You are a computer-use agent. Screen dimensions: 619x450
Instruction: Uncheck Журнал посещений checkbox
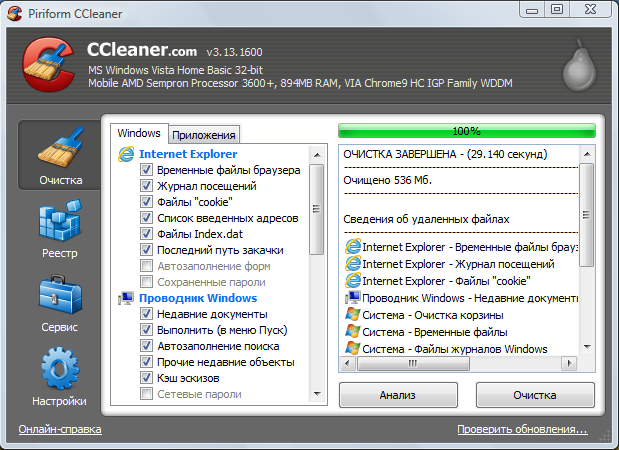146,186
